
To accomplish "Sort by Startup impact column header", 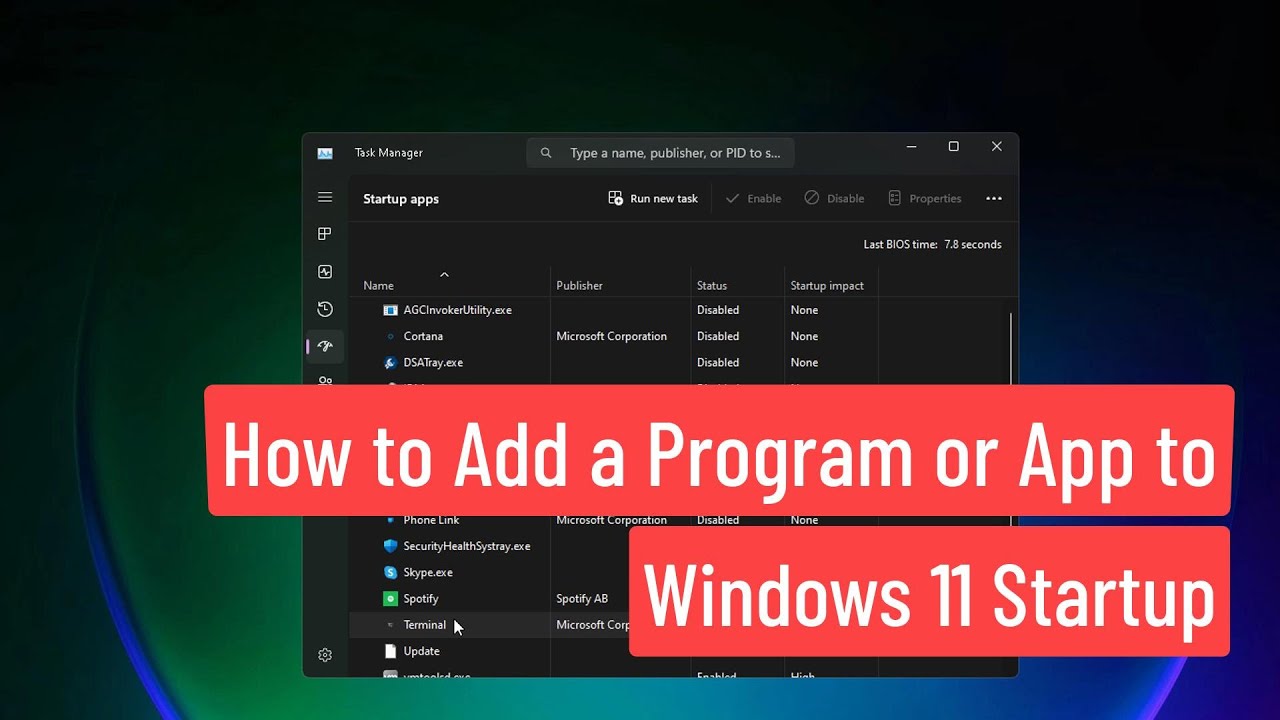I will pyautogui.click(x=827, y=285).
